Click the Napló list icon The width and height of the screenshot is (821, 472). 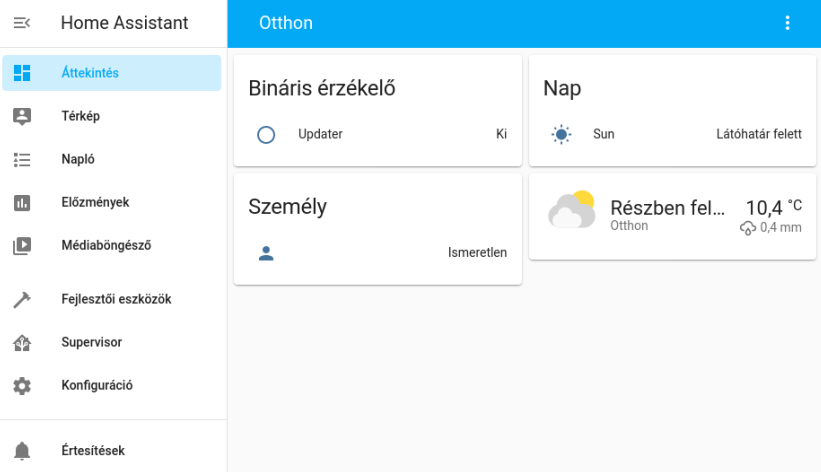click(22, 159)
